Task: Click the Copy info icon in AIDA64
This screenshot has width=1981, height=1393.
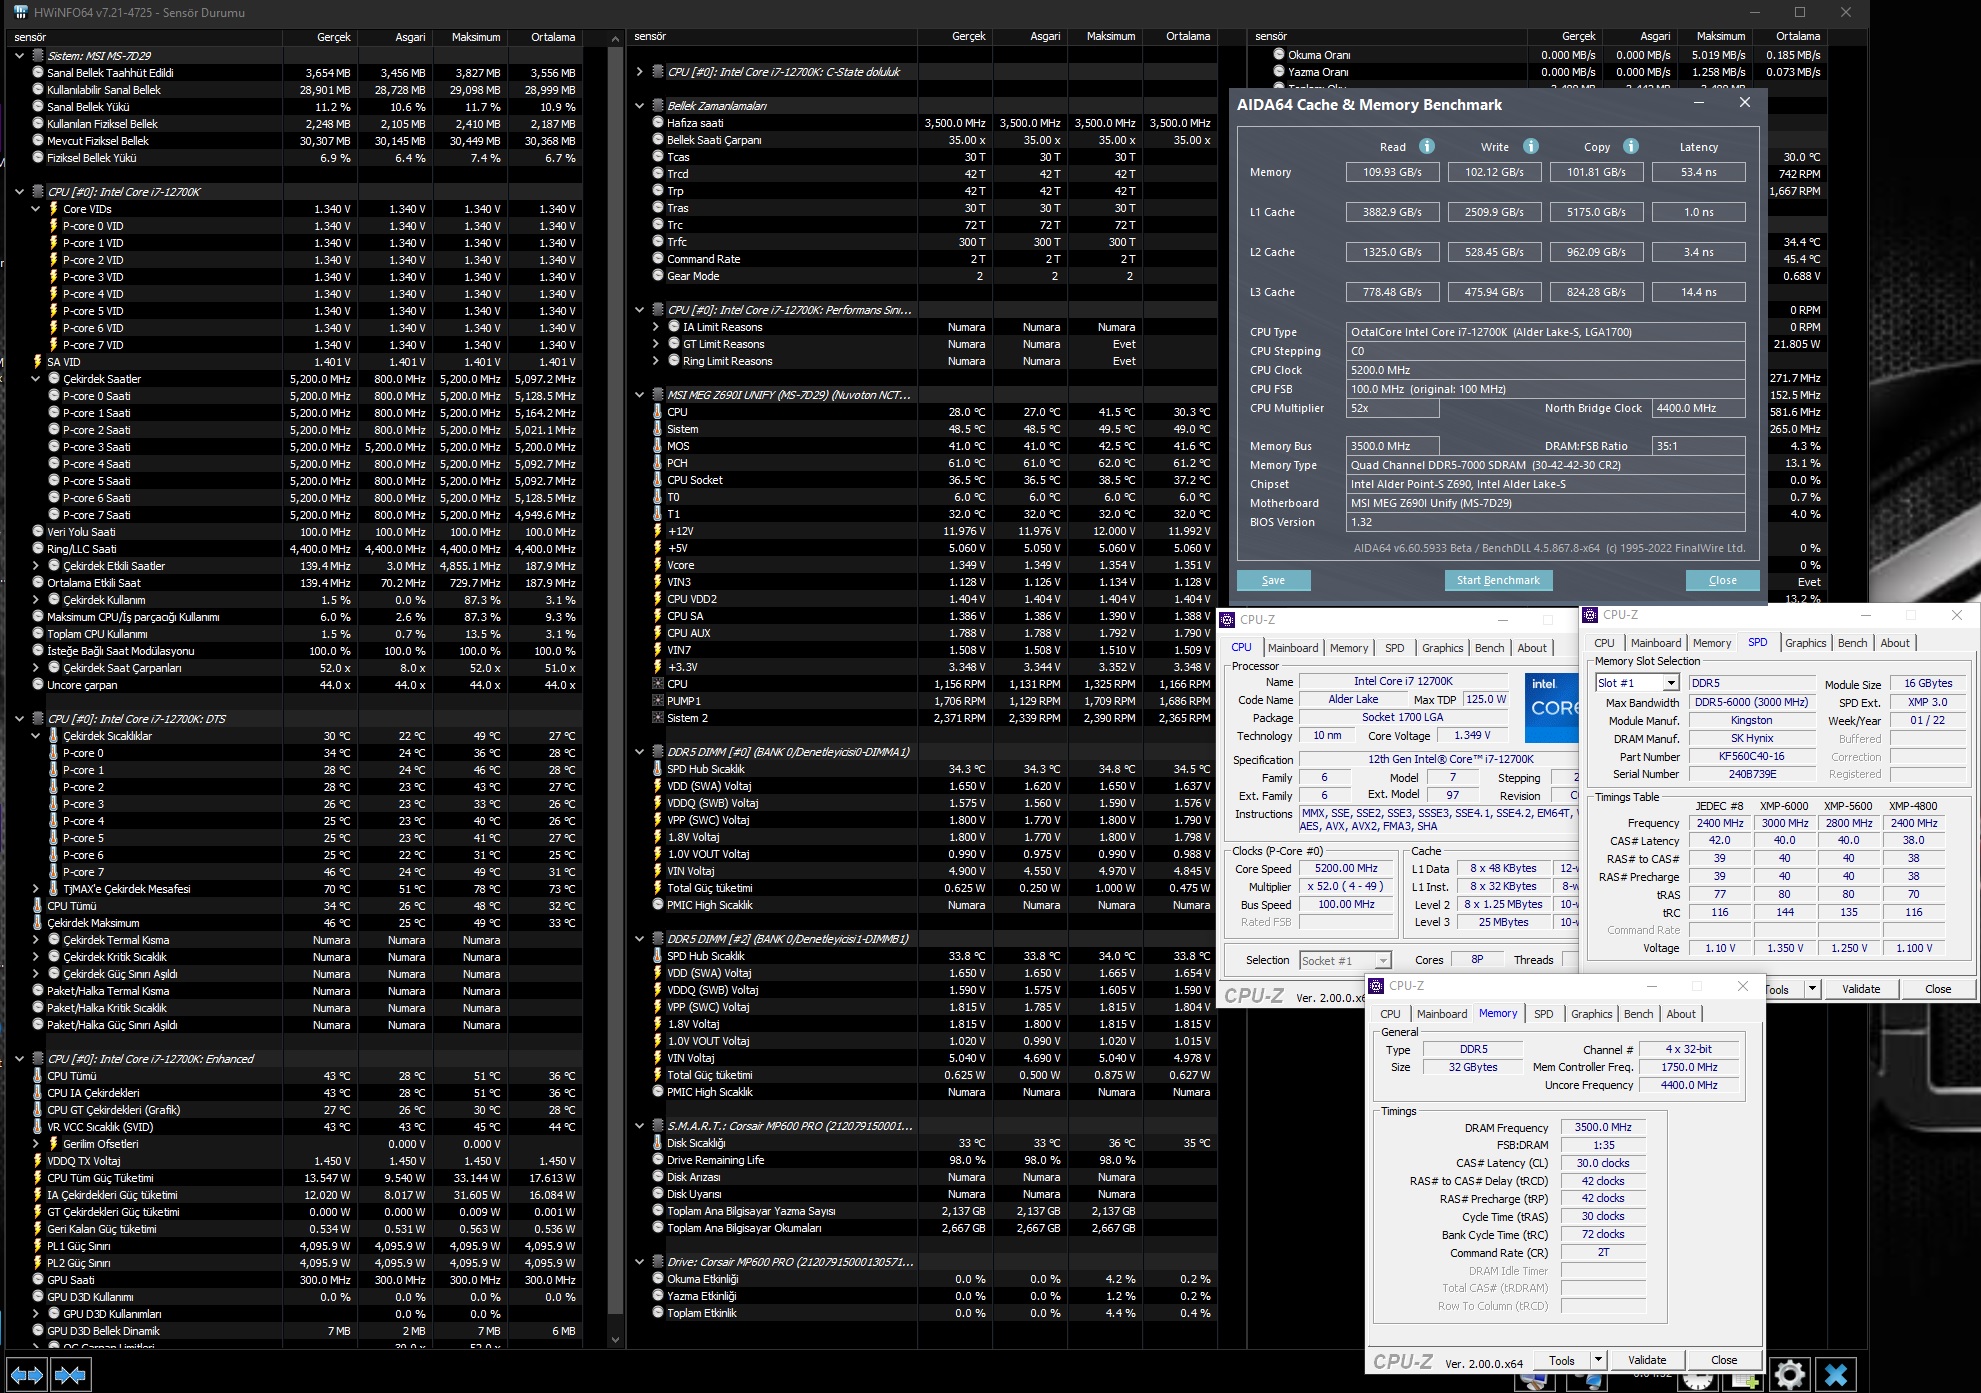Action: 1631,146
